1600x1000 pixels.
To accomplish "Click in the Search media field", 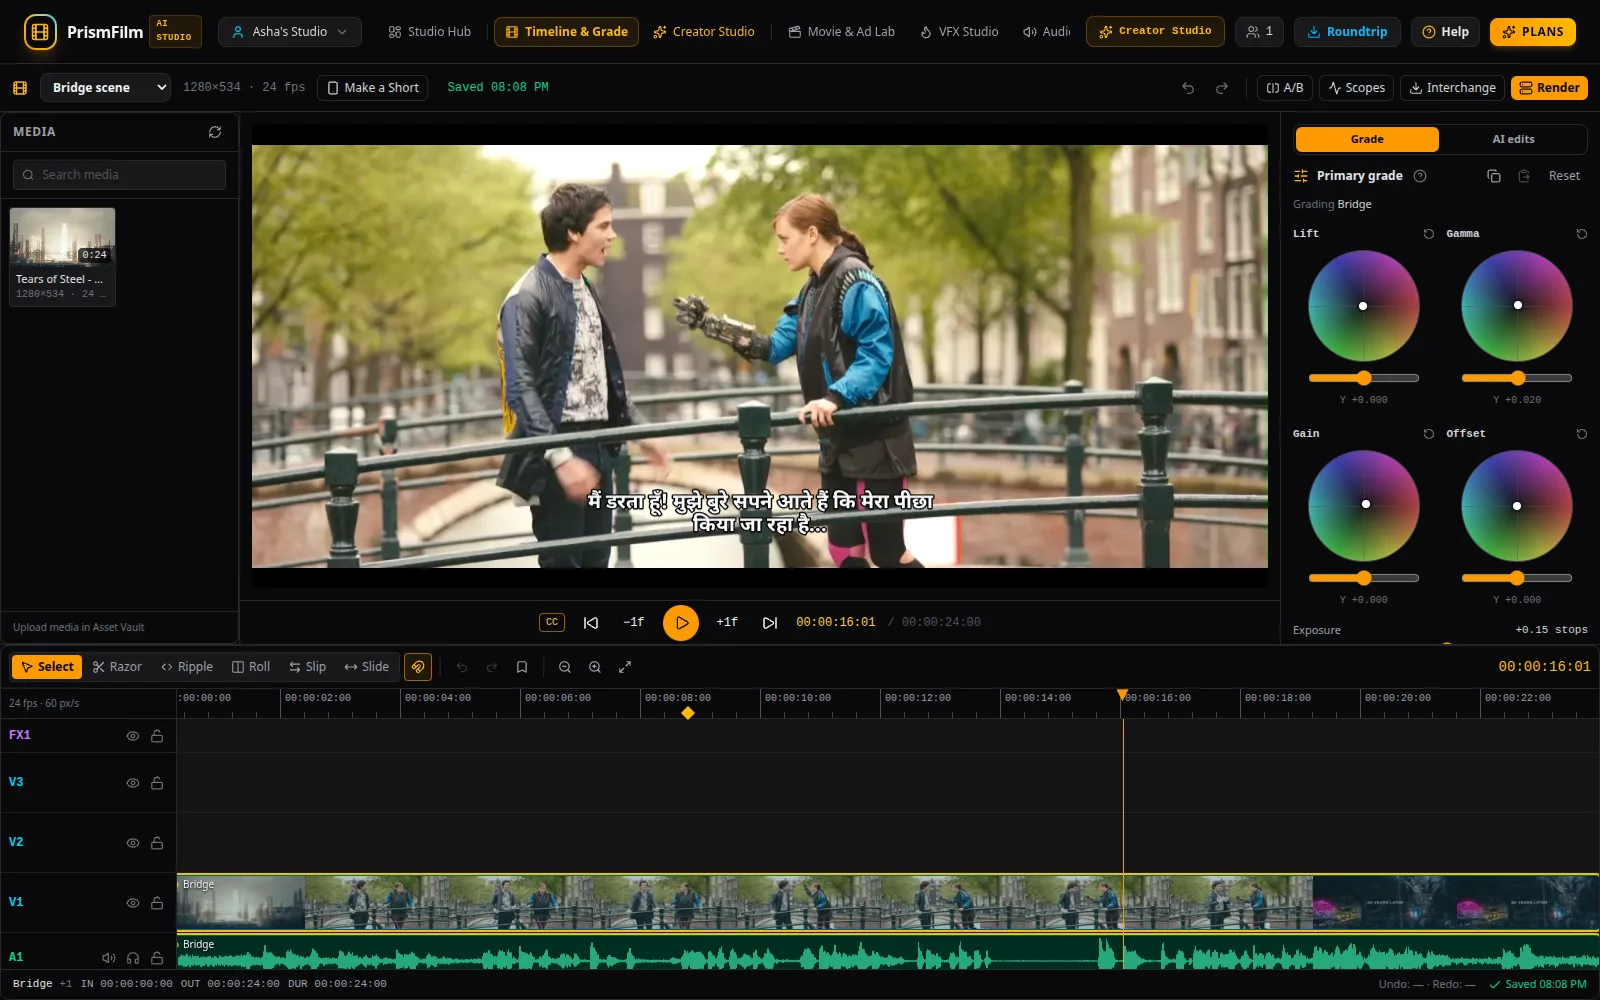I will pyautogui.click(x=119, y=175).
